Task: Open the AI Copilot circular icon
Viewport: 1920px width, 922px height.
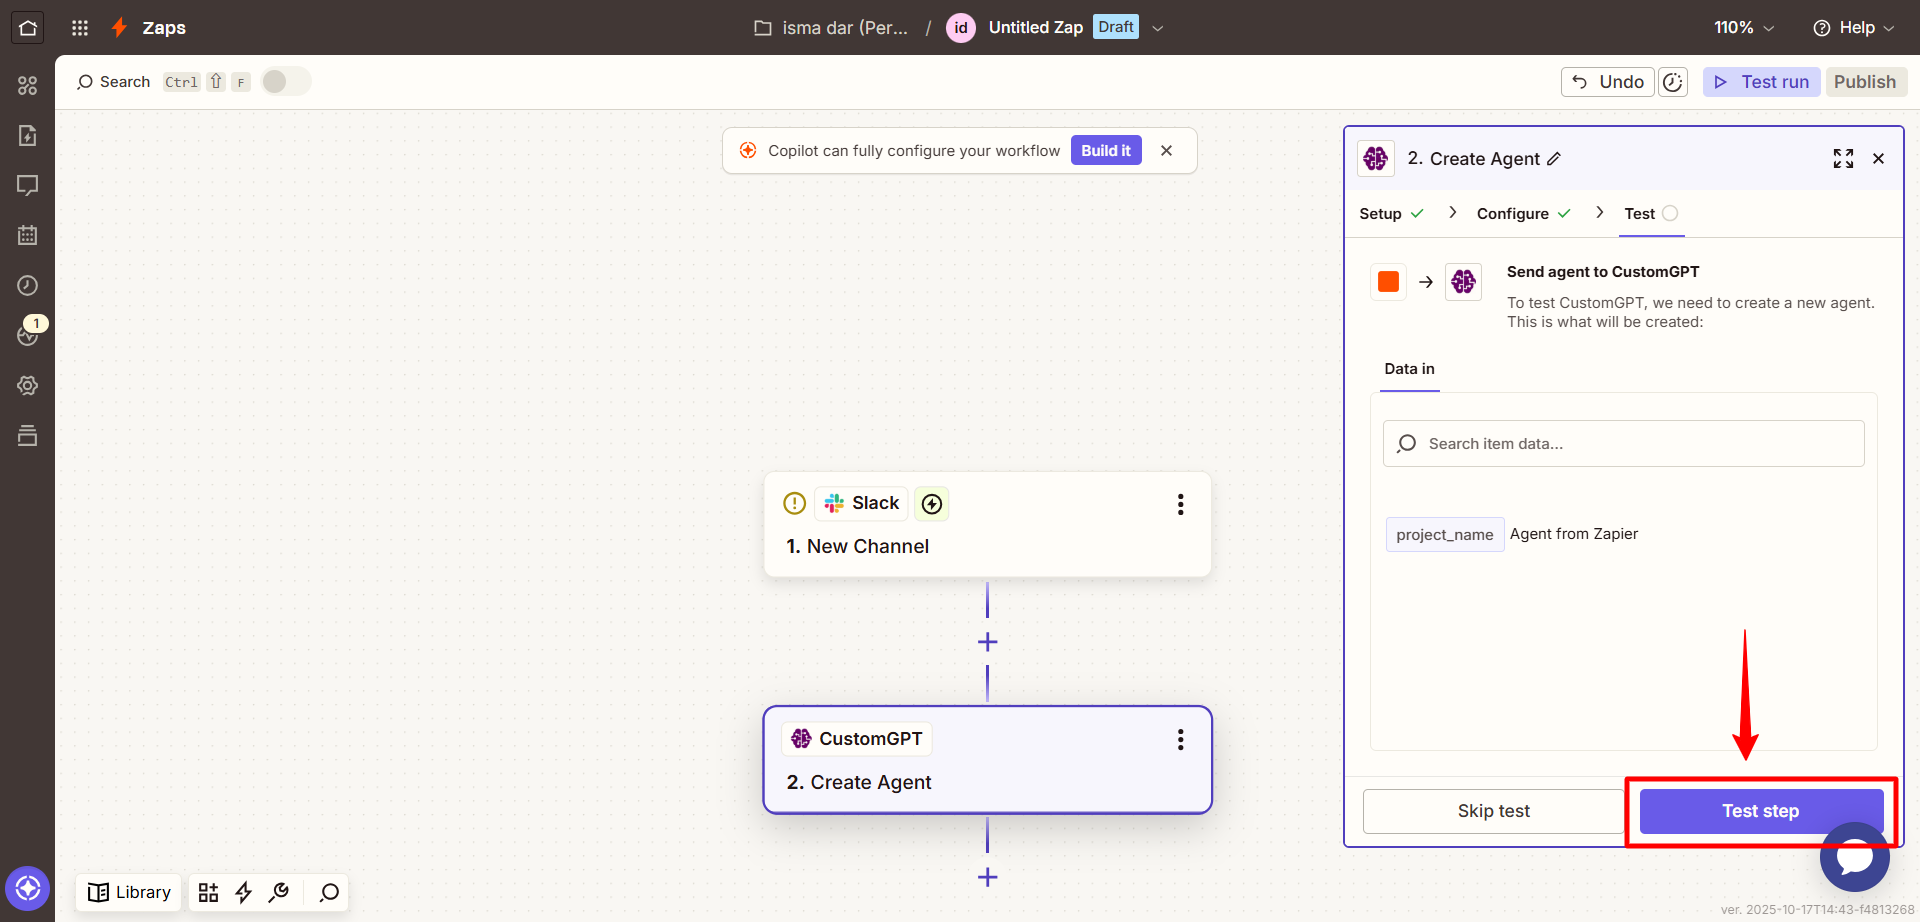Action: 28,888
